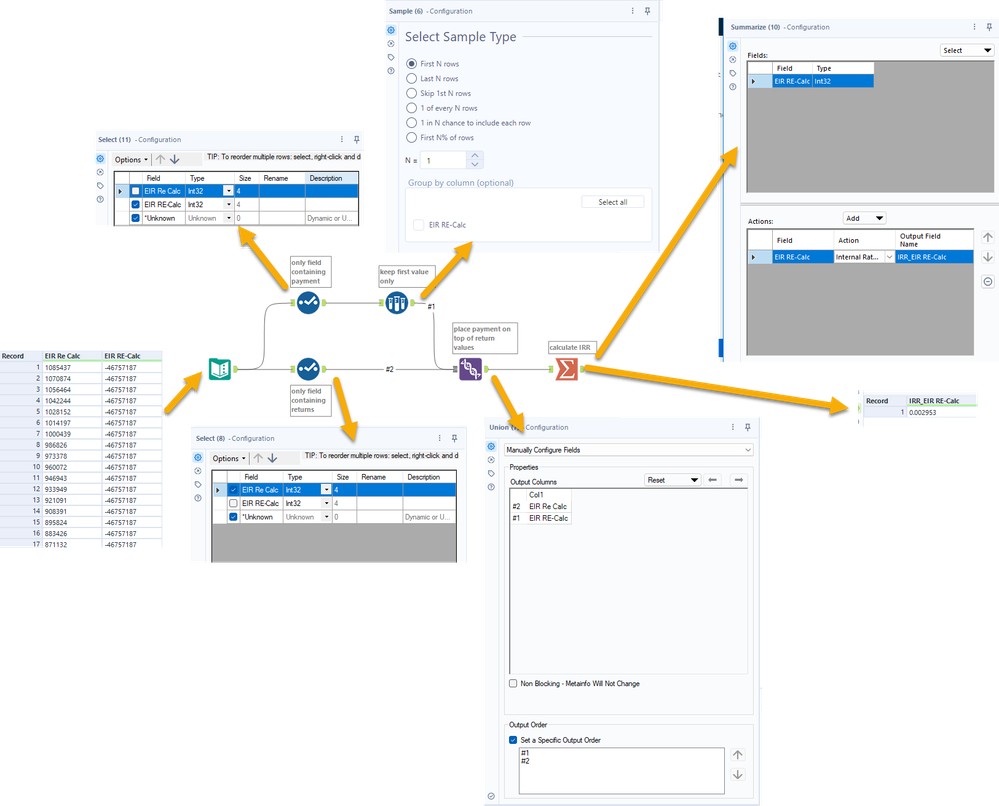Choose the Last N rows radio option
Viewport: 999px width, 806px height.
point(412,78)
